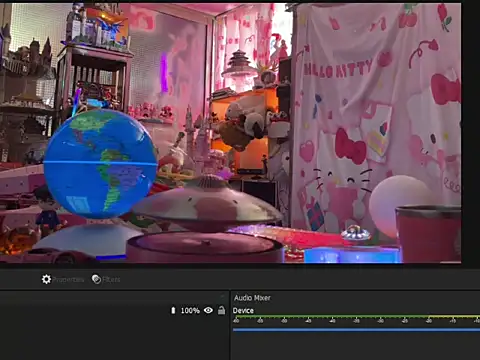The width and height of the screenshot is (480, 360).
Task: Click the 100% battery percentage text
Action: click(x=190, y=311)
